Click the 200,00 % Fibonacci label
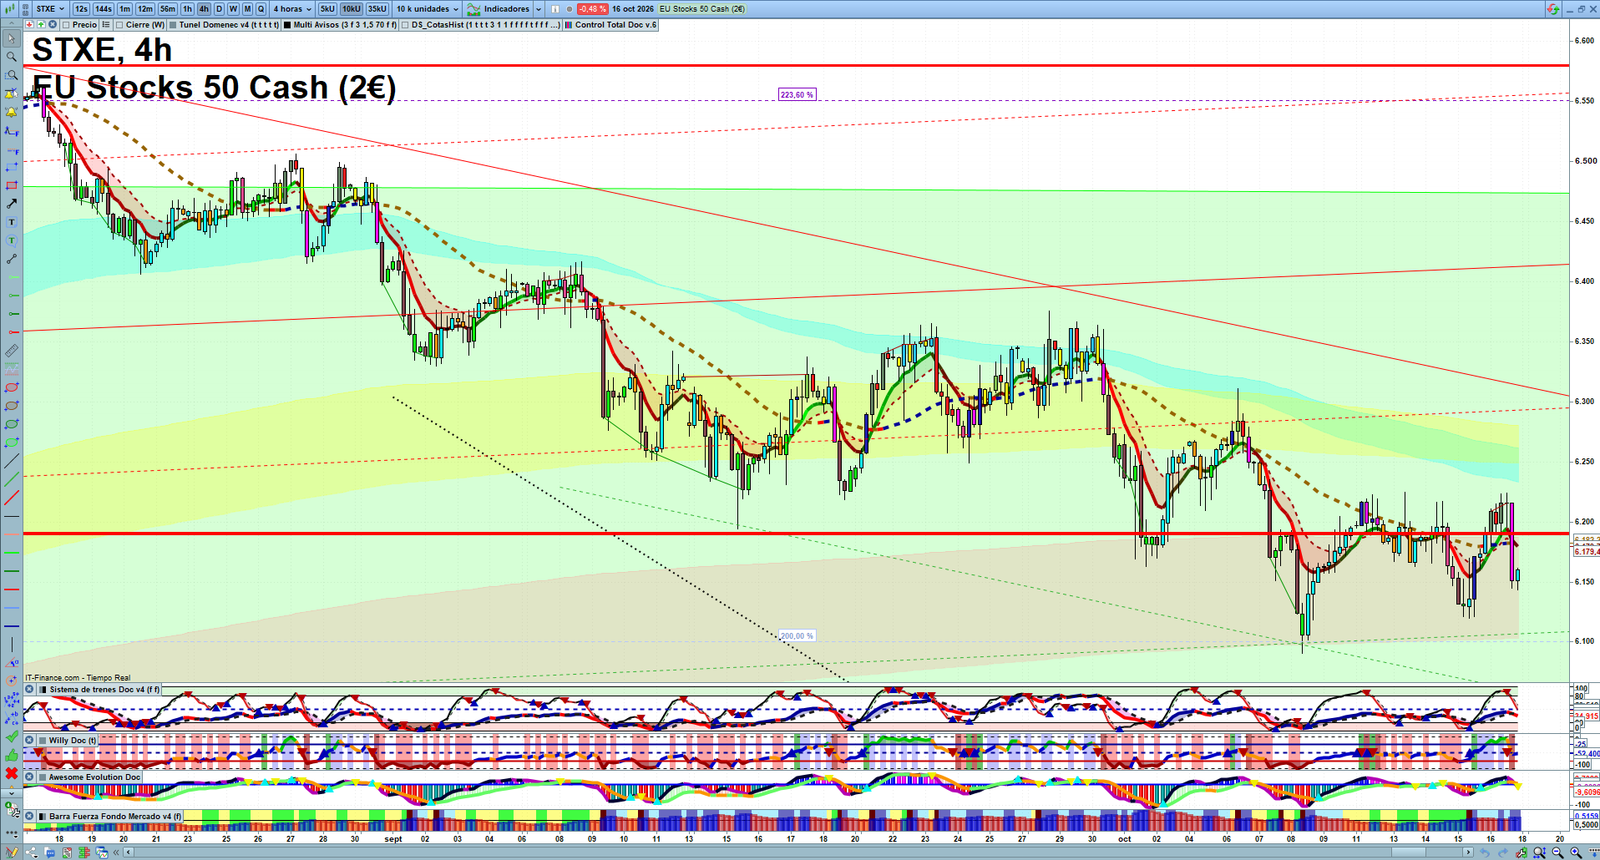Screen dimensions: 1600x860 tap(797, 636)
